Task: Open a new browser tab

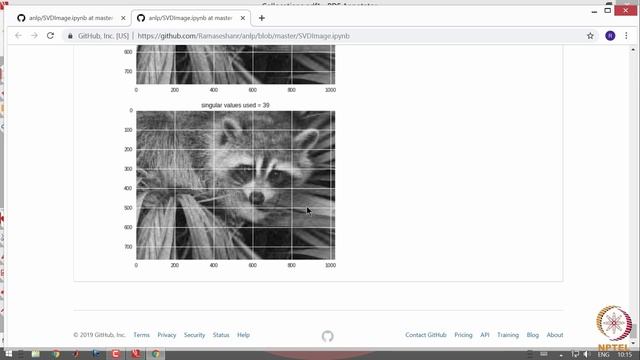Action: (262, 18)
